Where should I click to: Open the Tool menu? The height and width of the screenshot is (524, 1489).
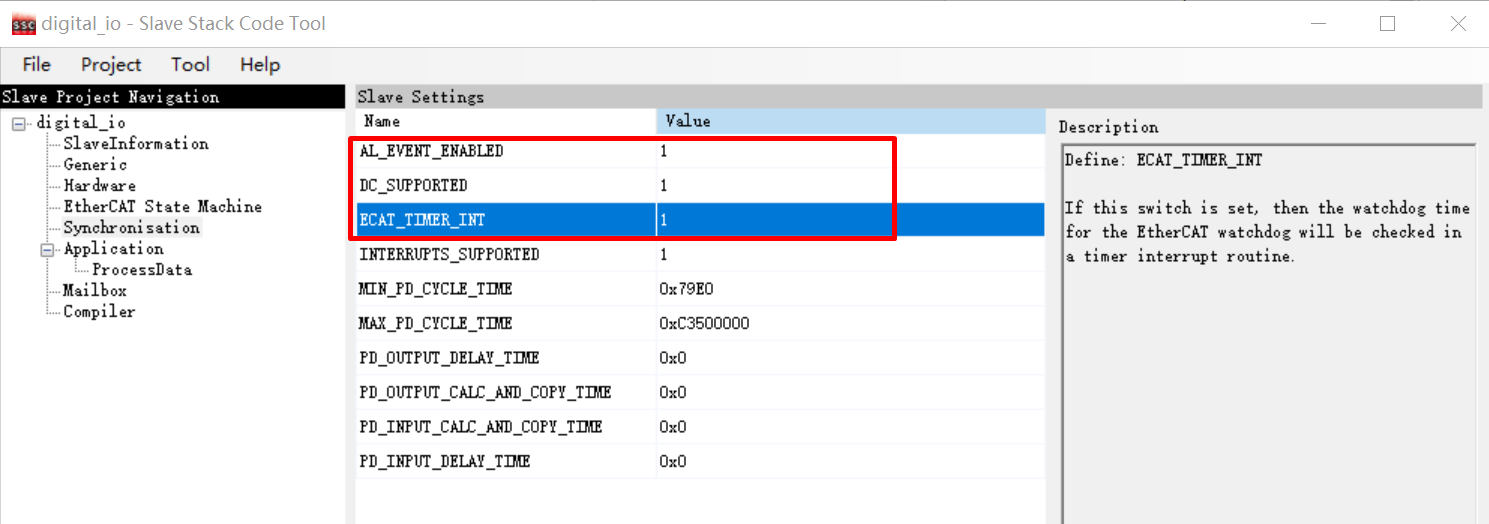tap(190, 64)
